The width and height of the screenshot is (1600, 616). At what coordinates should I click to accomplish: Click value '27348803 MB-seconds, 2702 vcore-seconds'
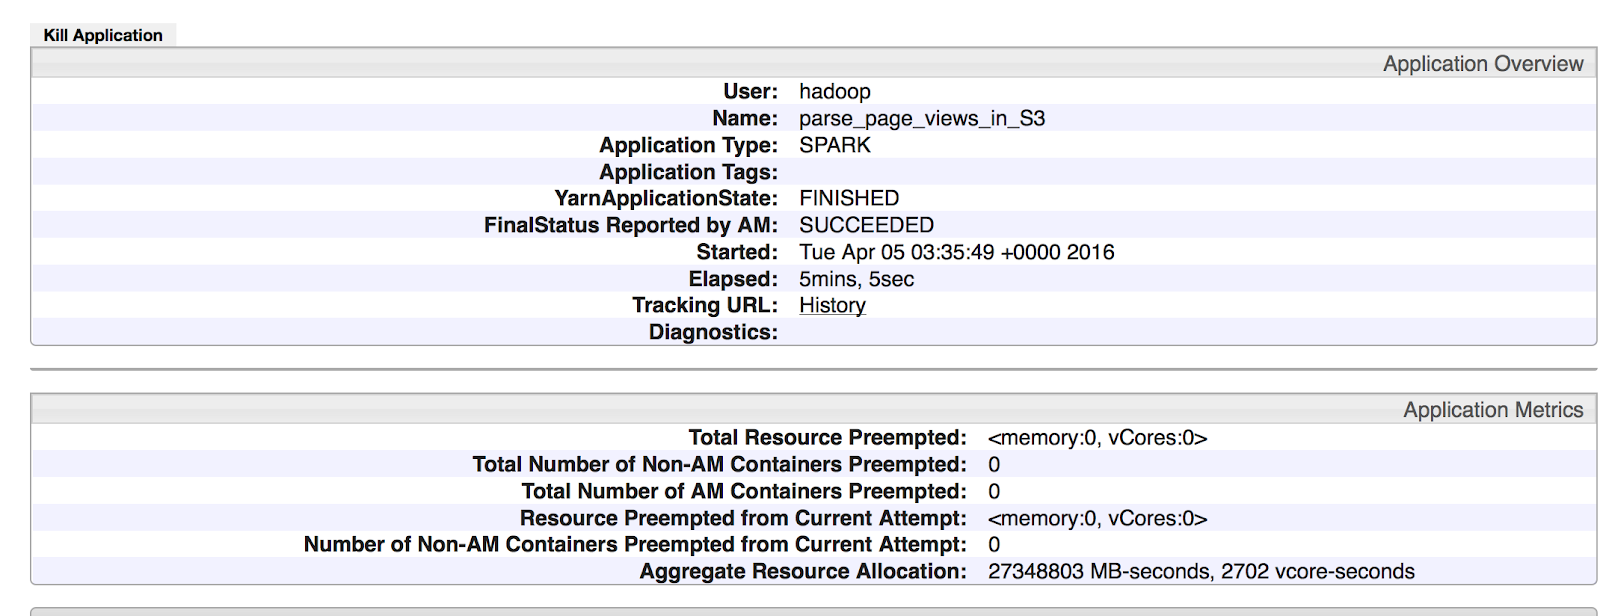[1201, 571]
